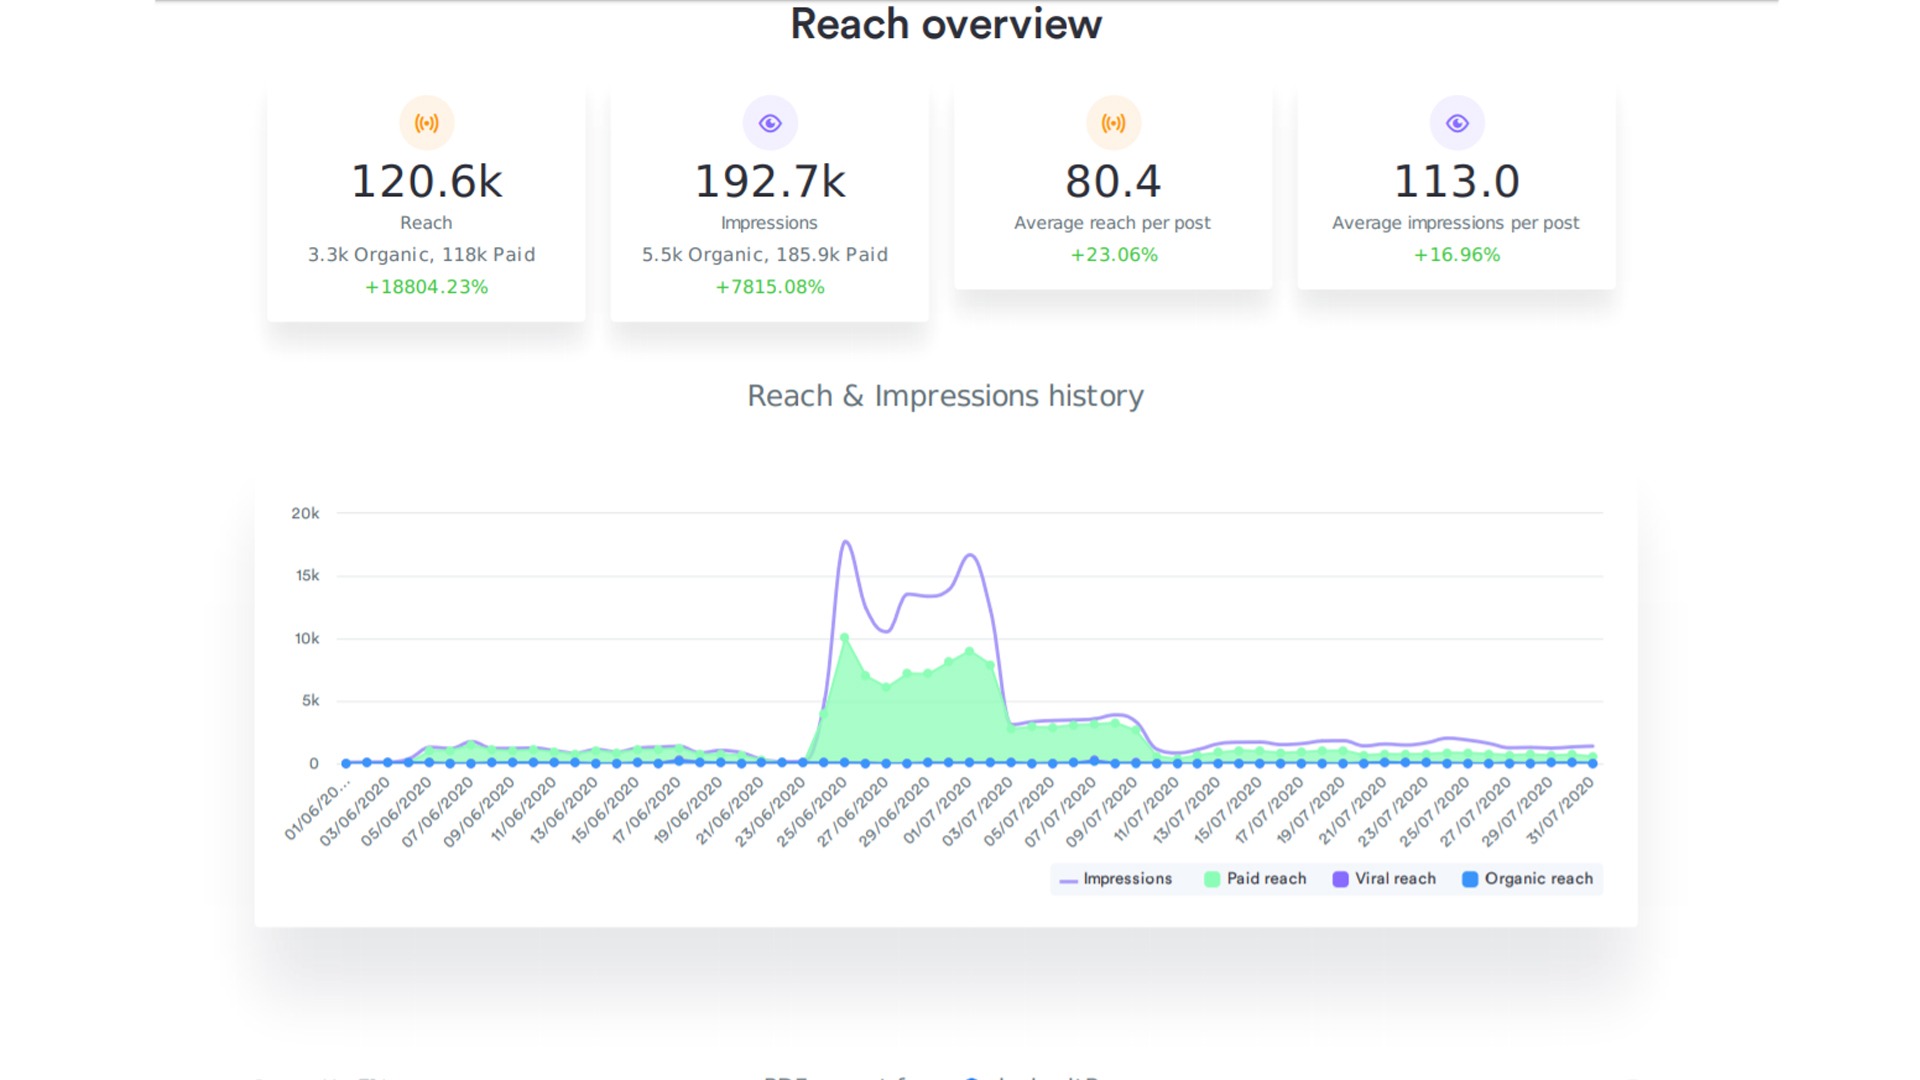Click the +18804.23% reach change percentage
The height and width of the screenshot is (1080, 1920).
427,287
